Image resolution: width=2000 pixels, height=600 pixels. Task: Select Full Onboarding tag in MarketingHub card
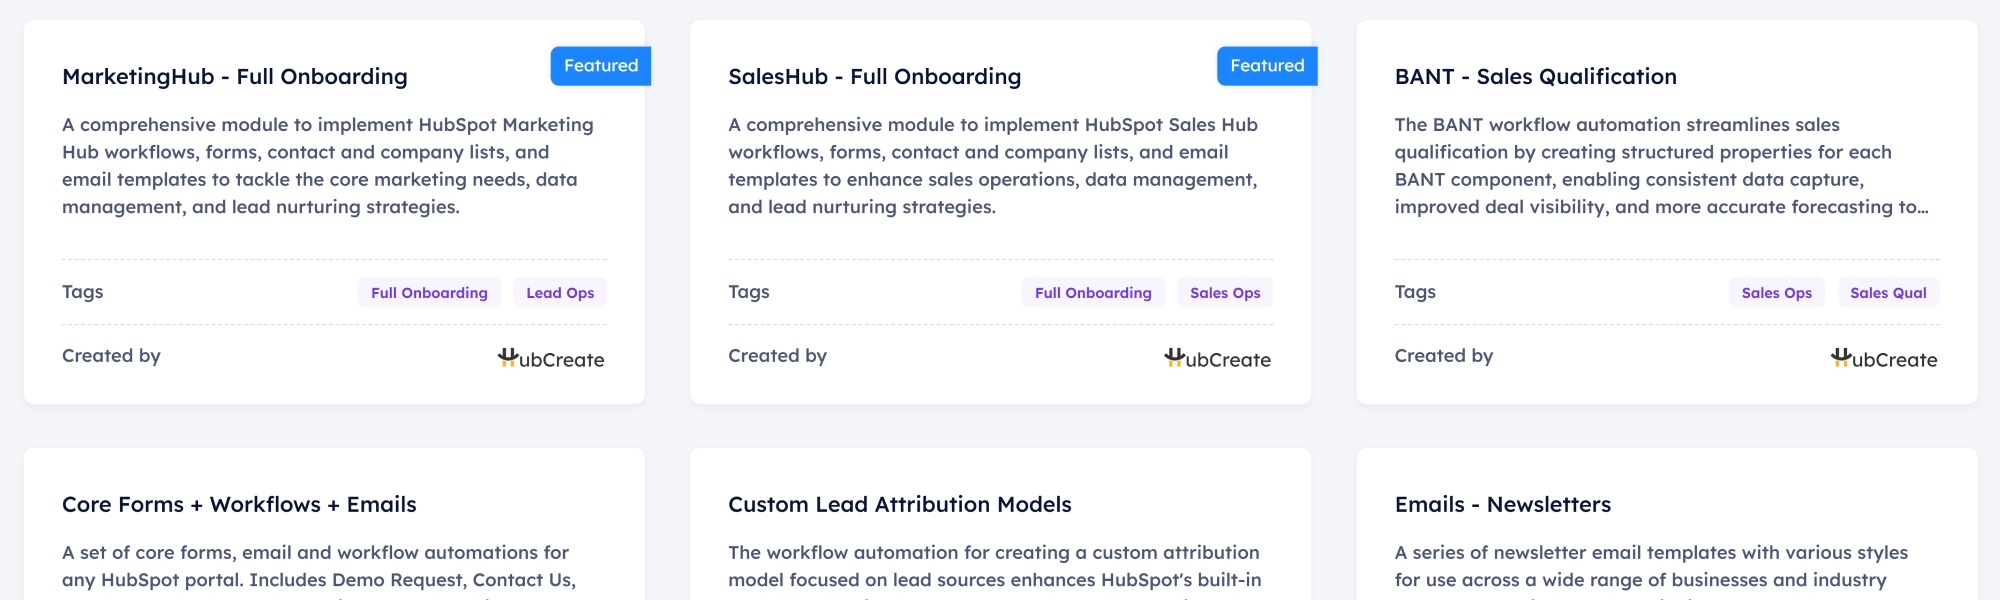click(429, 293)
